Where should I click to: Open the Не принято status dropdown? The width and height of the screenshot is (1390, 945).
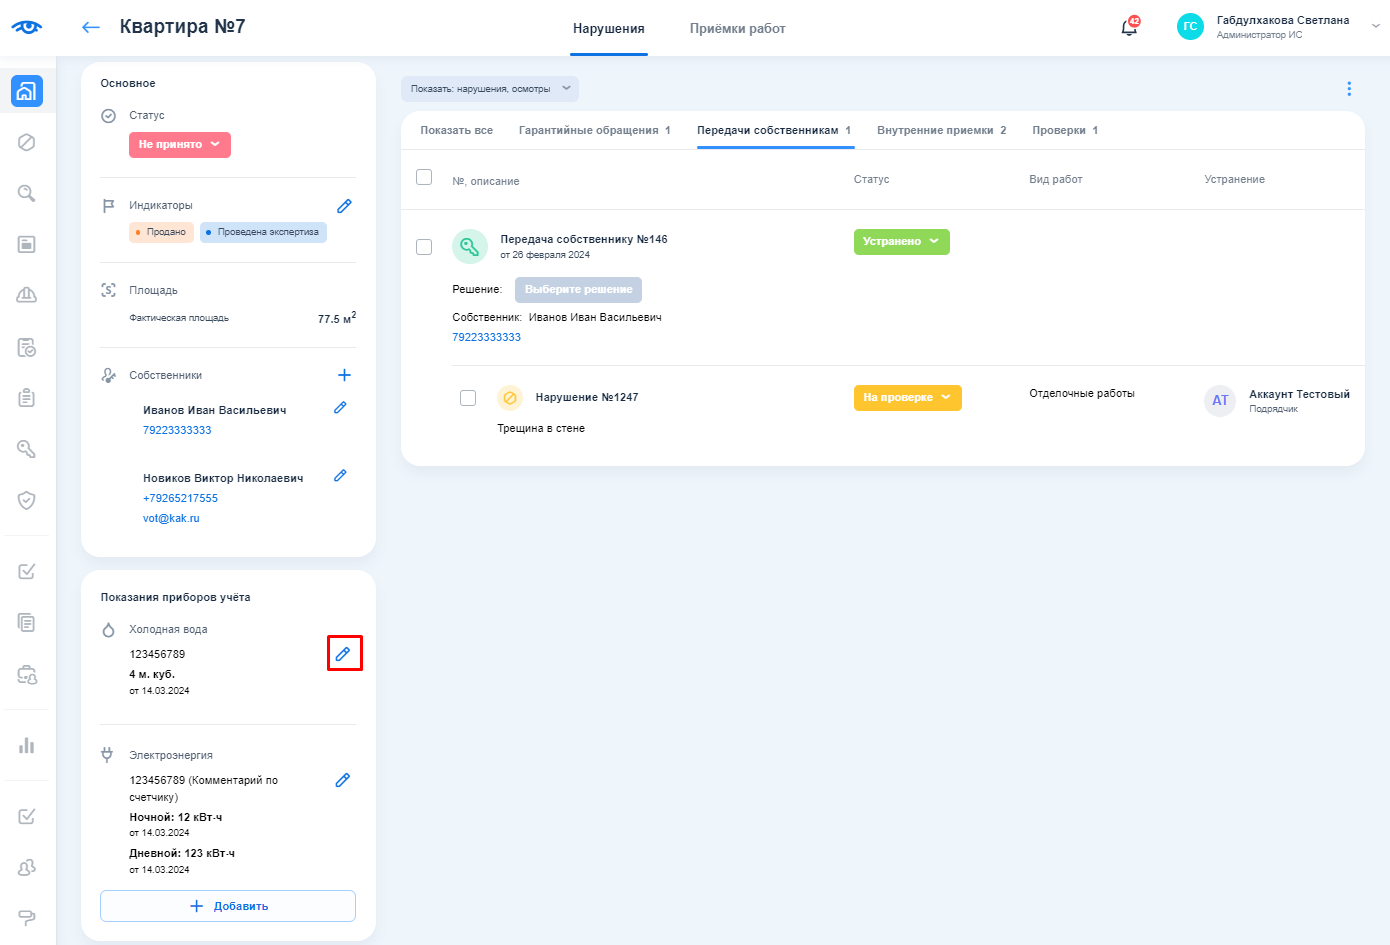pos(180,145)
